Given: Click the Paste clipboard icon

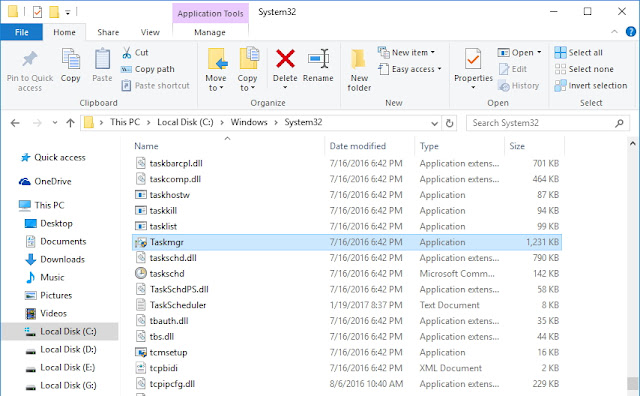Looking at the screenshot, I should (x=102, y=60).
